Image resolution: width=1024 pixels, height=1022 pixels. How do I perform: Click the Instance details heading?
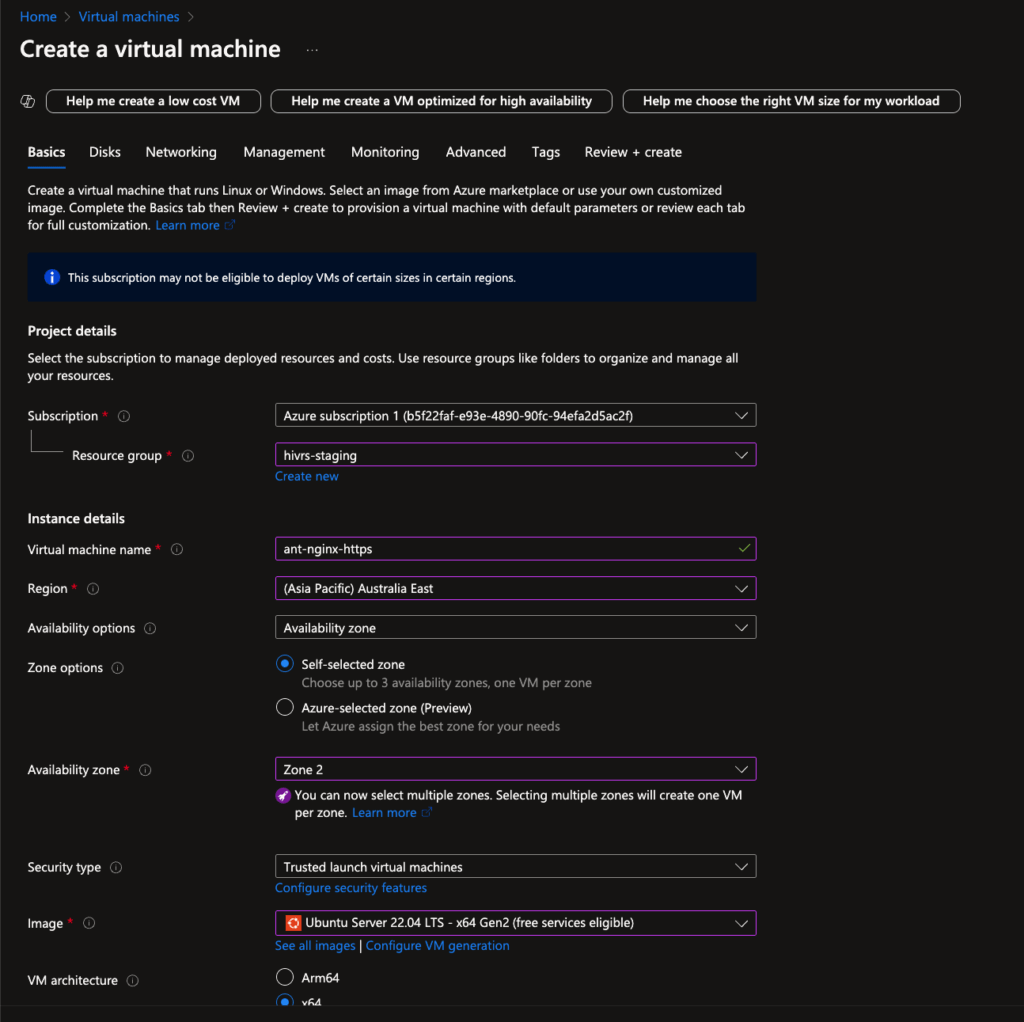click(76, 519)
